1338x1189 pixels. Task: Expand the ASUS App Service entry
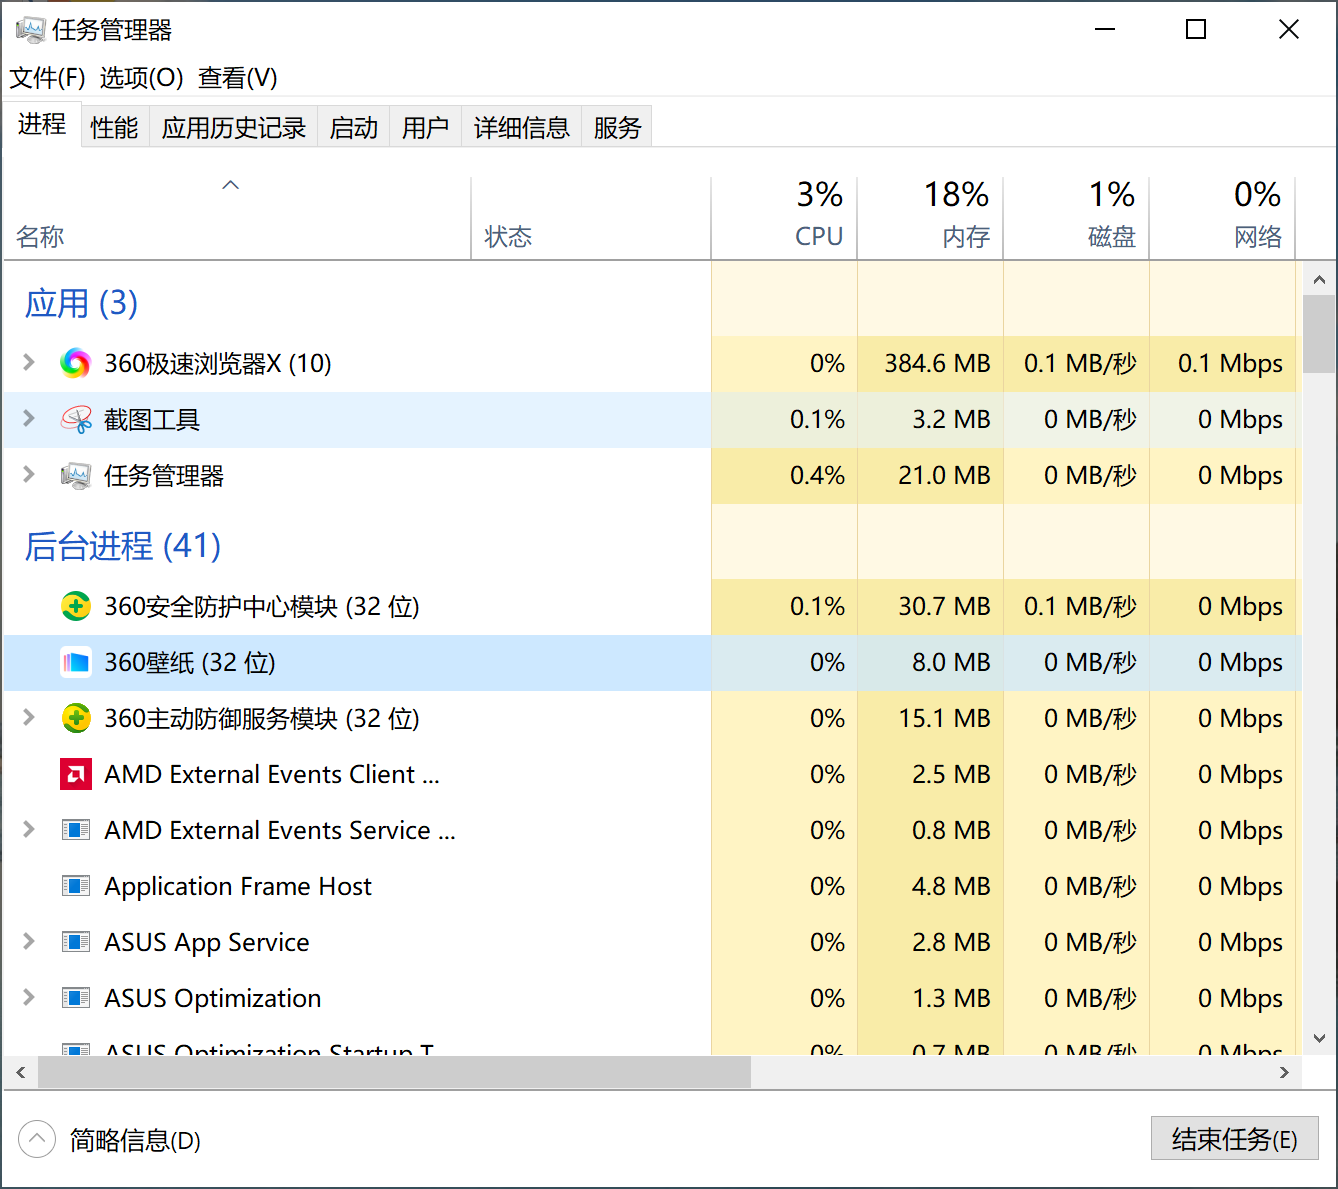pyautogui.click(x=29, y=942)
